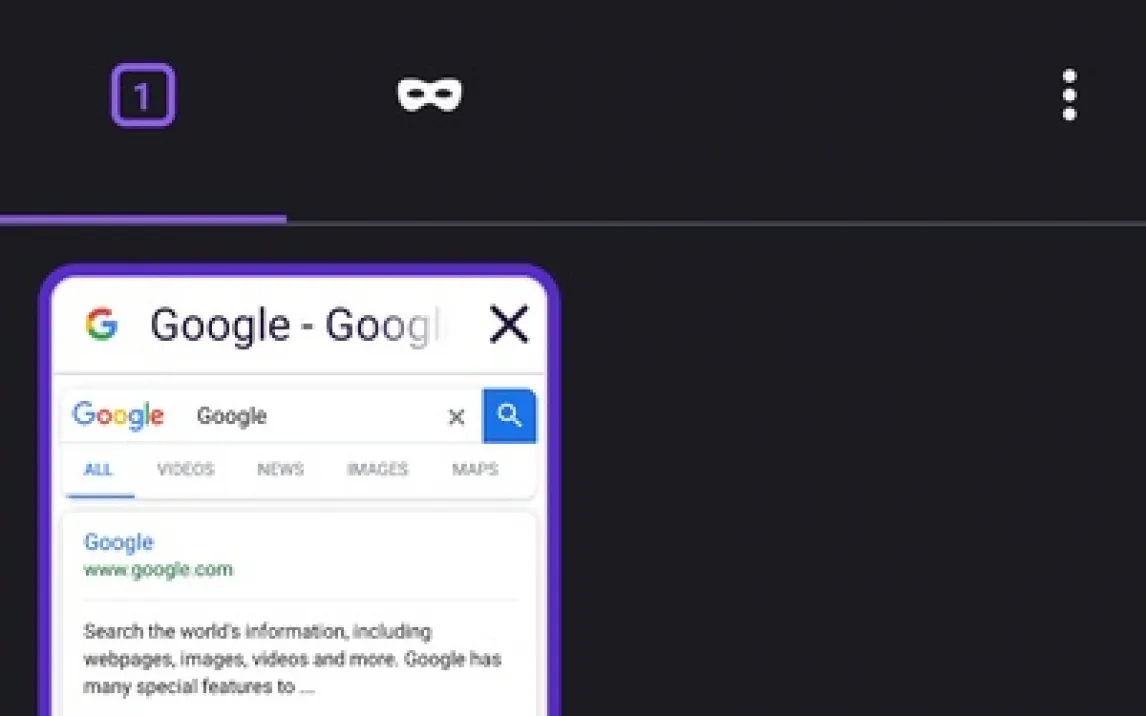The image size is (1146, 716).
Task: Click the blue magnifier search button
Action: (x=509, y=416)
